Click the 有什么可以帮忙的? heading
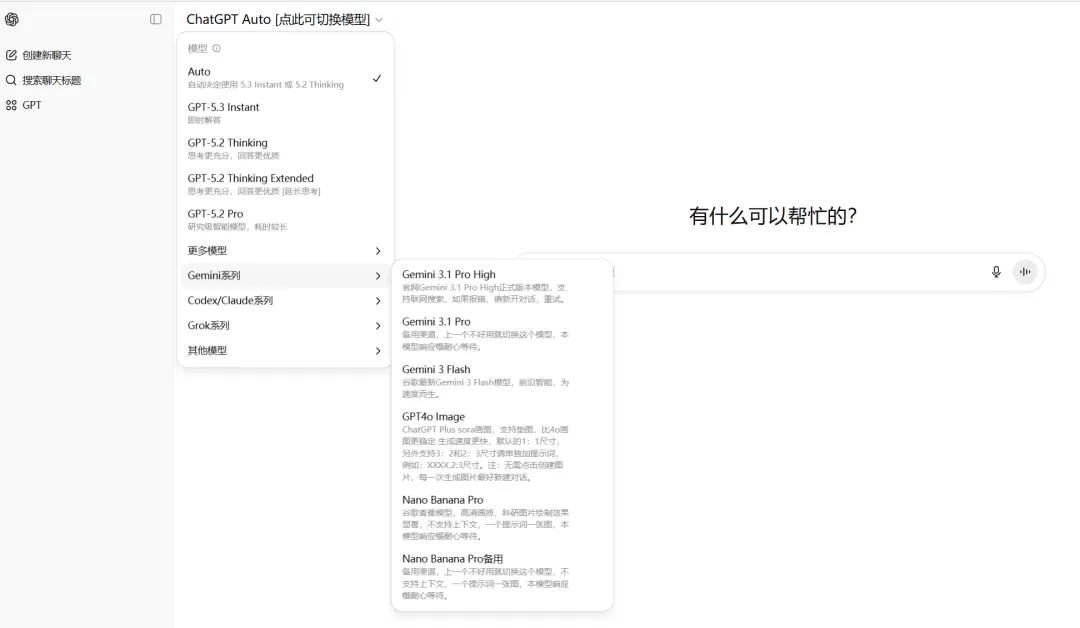 (x=773, y=216)
